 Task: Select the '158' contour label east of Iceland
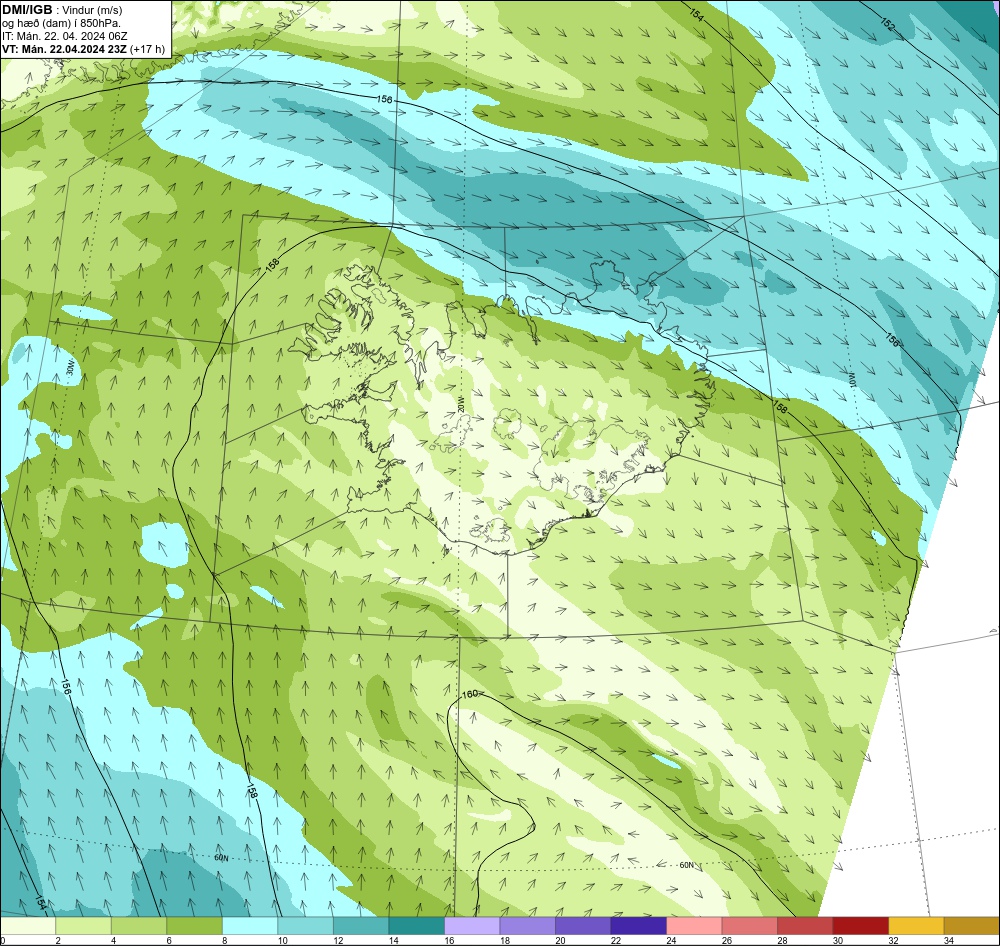pyautogui.click(x=780, y=407)
